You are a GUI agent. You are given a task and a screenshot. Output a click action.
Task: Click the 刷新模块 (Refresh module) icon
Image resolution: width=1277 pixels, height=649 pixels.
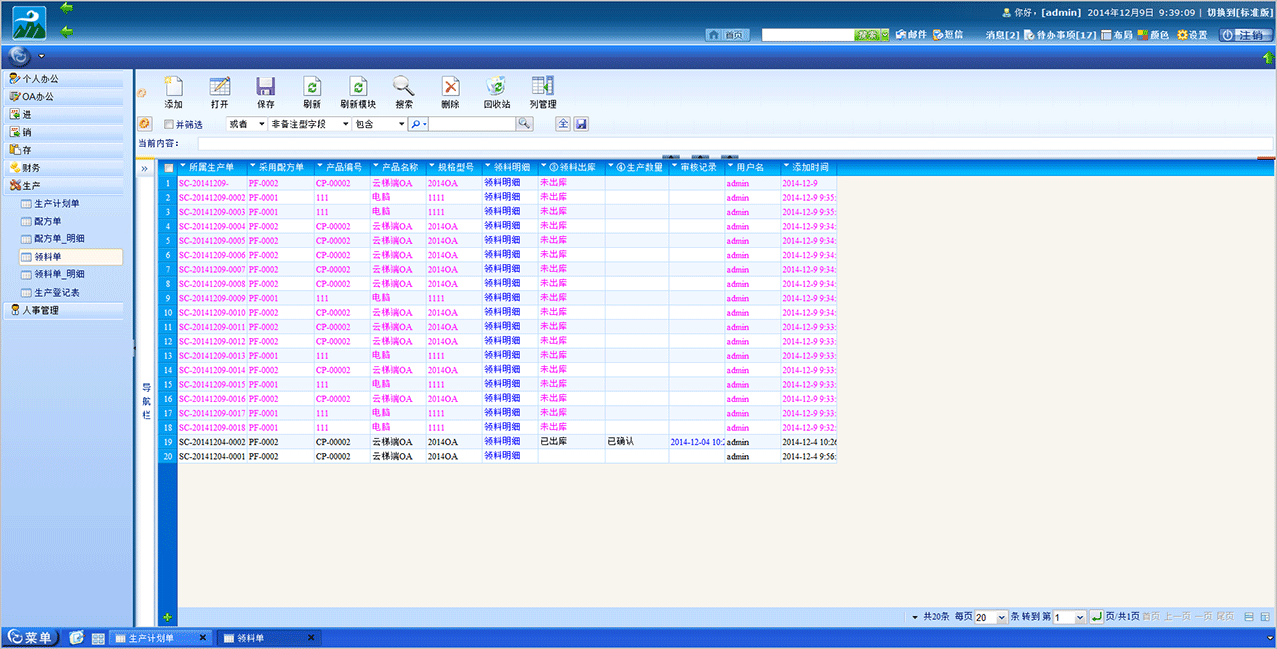pyautogui.click(x=357, y=87)
